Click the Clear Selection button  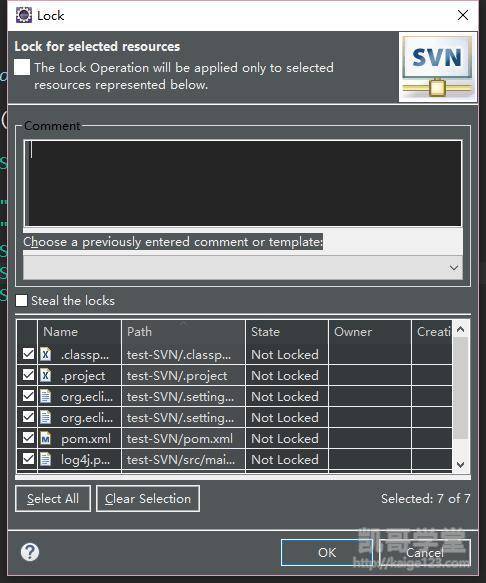pos(148,499)
